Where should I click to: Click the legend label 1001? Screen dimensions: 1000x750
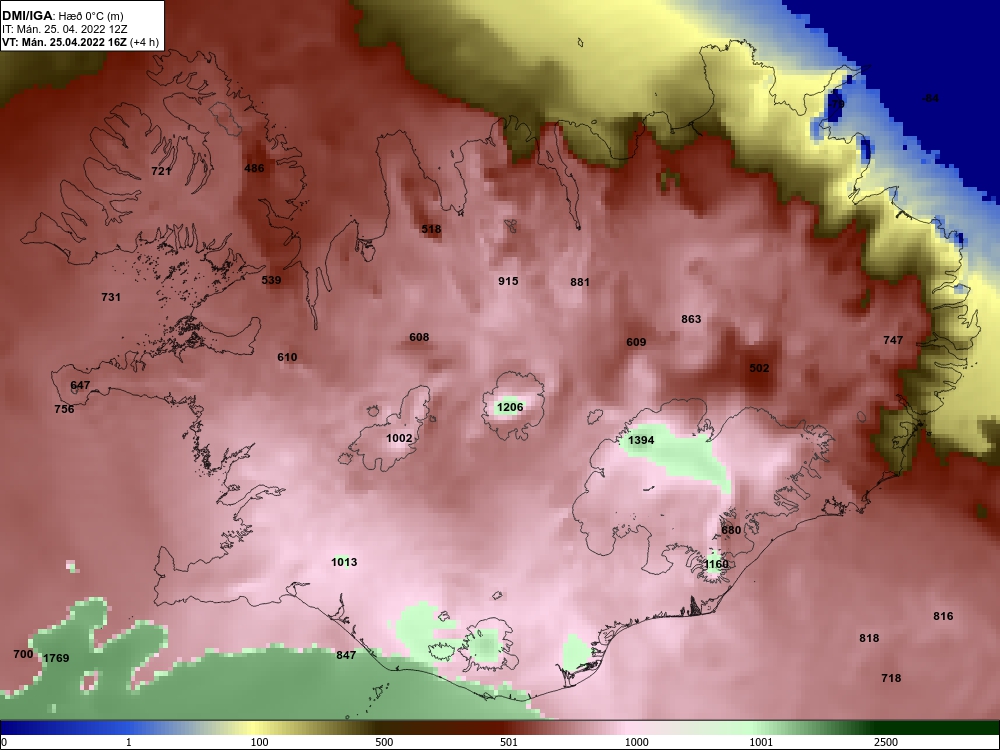(761, 742)
